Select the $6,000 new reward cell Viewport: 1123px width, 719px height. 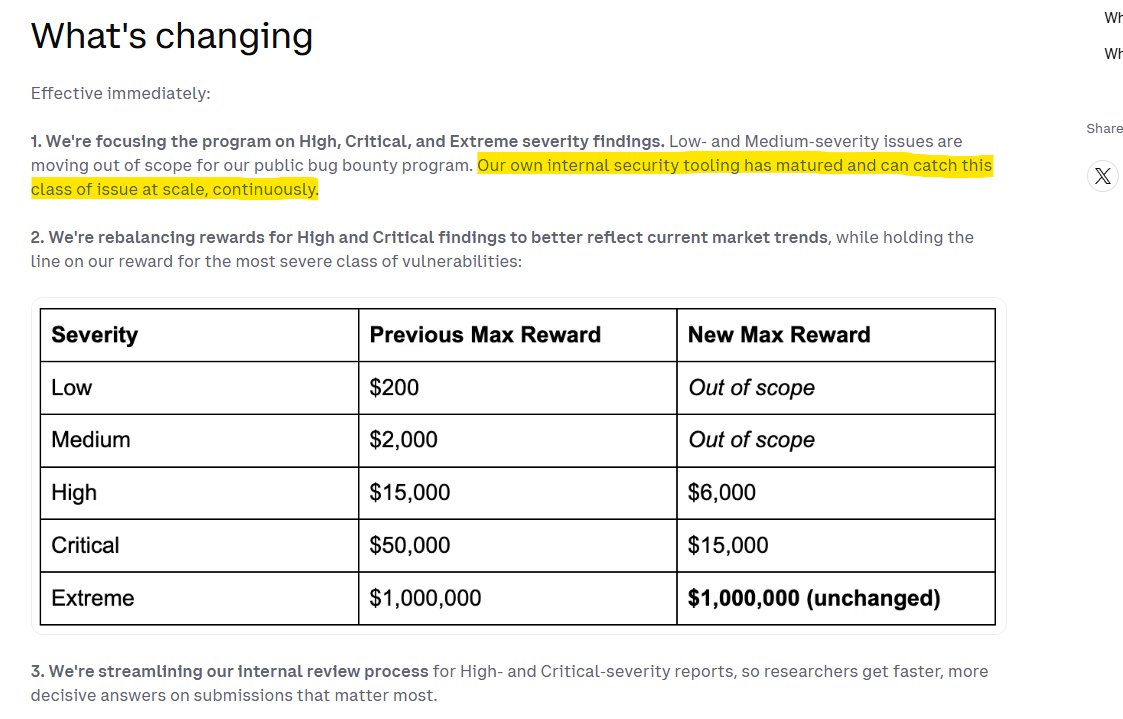click(x=836, y=493)
